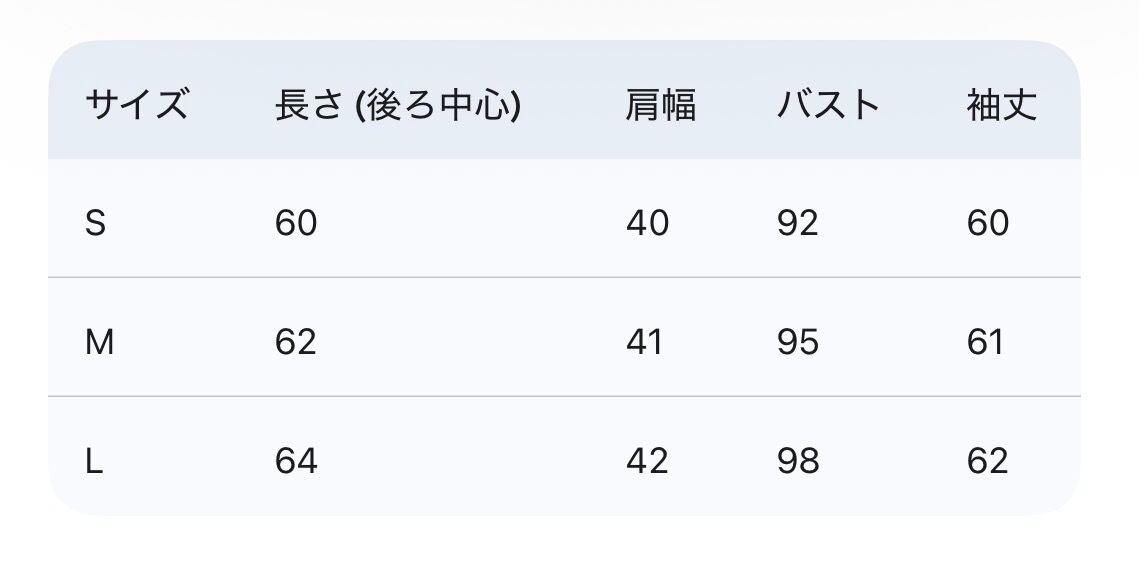This screenshot has height=566, width=1139.
Task: Click the サイズ column header
Action: click(137, 104)
